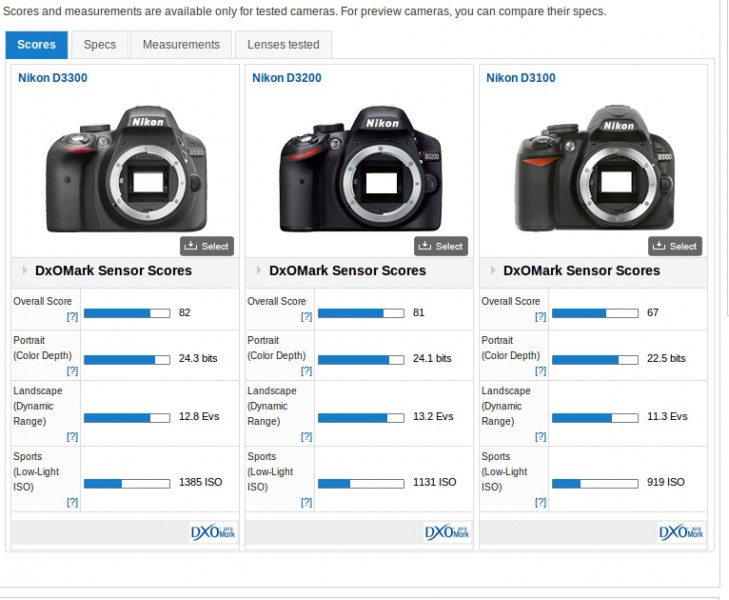Open the Specs tab
This screenshot has width=729, height=600.
coord(100,45)
